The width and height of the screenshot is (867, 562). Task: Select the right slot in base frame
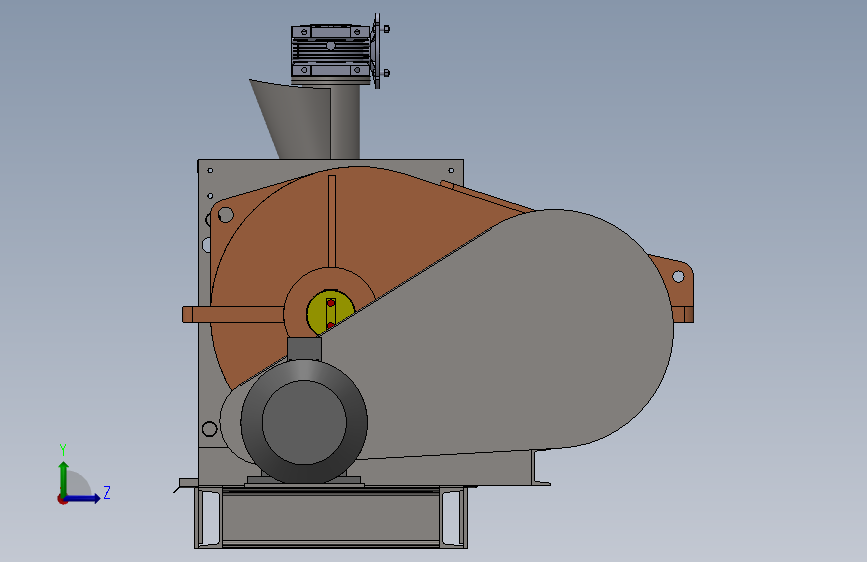451,517
